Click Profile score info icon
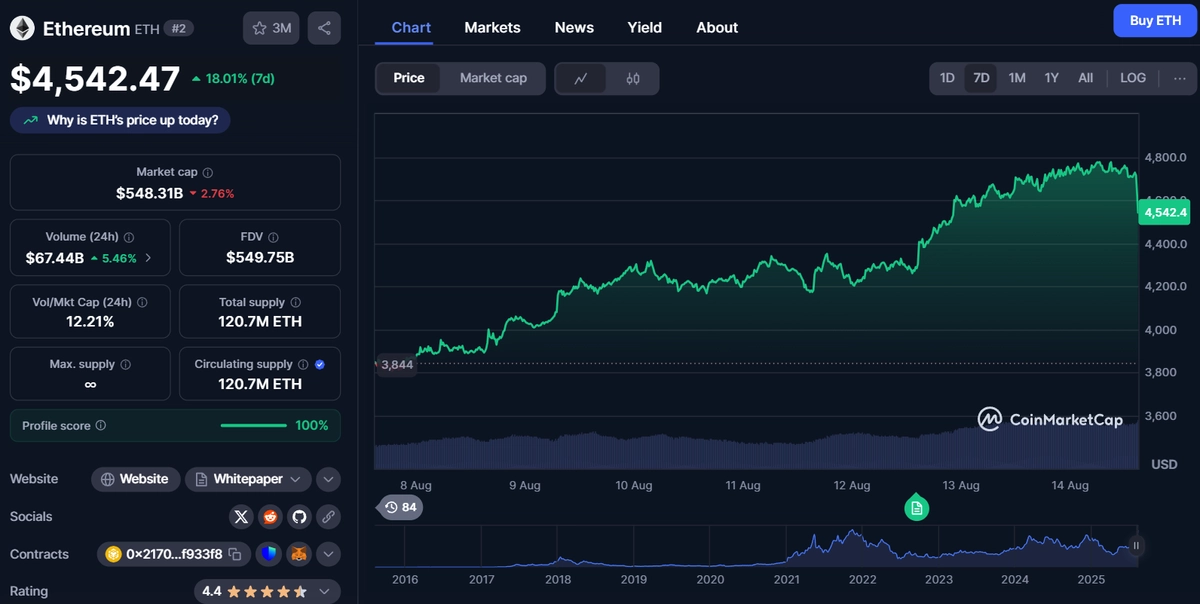The image size is (1200, 604). point(101,425)
